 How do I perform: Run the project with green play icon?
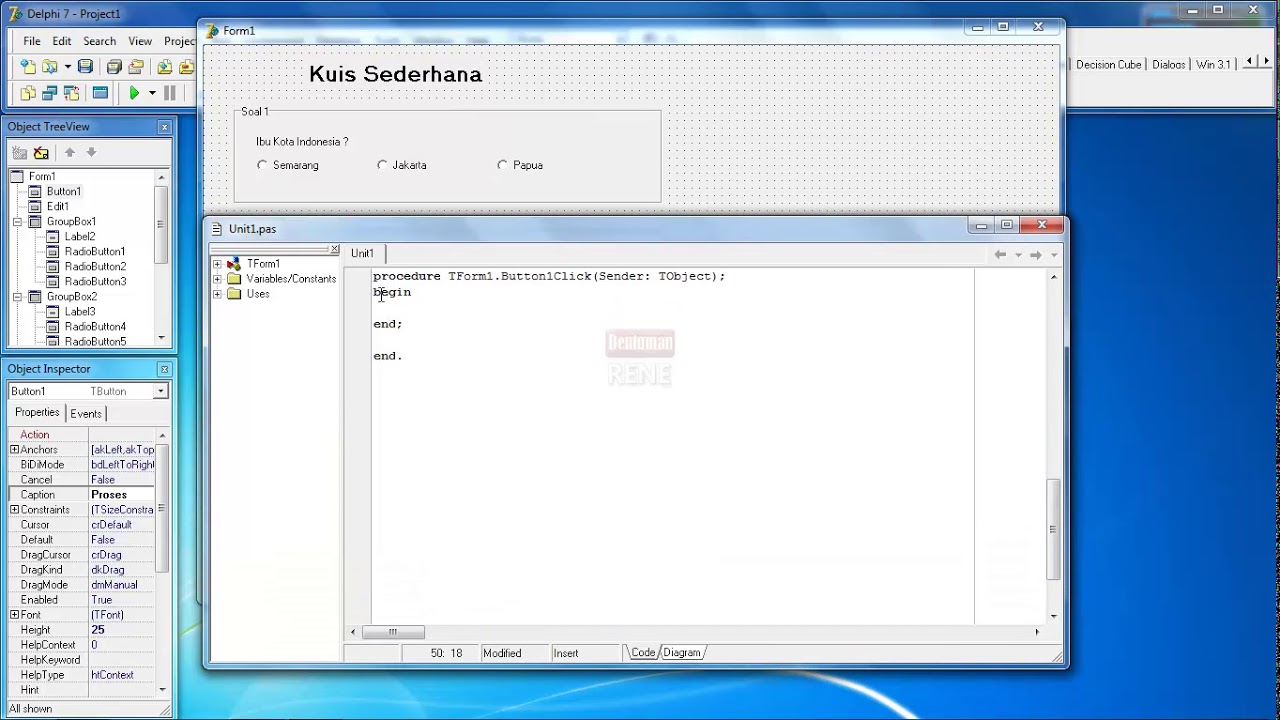tap(134, 93)
